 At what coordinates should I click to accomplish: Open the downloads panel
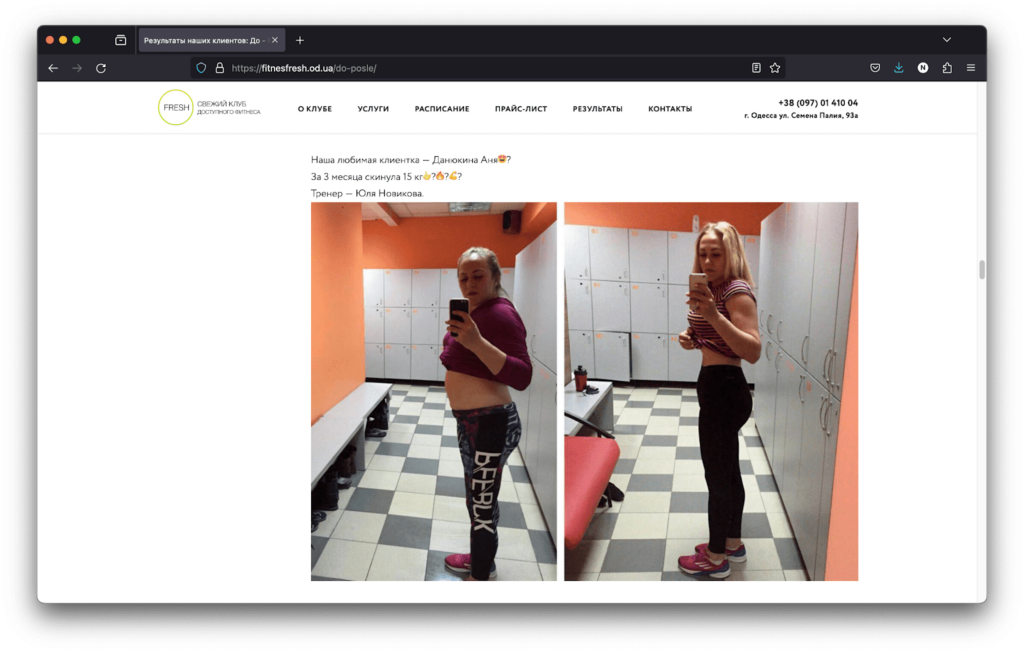[x=899, y=68]
